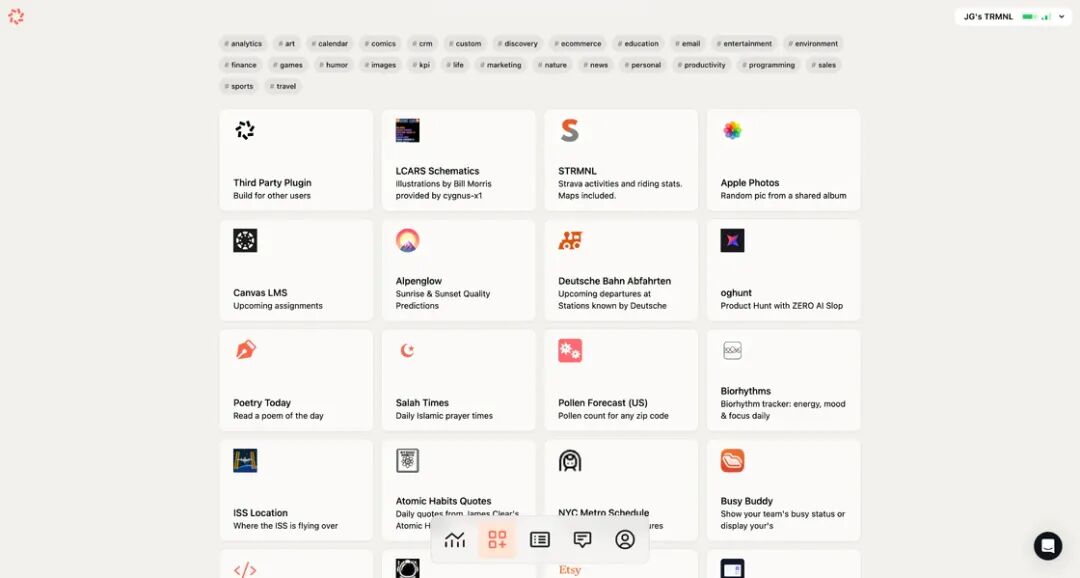Image resolution: width=1080 pixels, height=578 pixels.
Task: Open the chat support bubble
Action: (x=1048, y=546)
